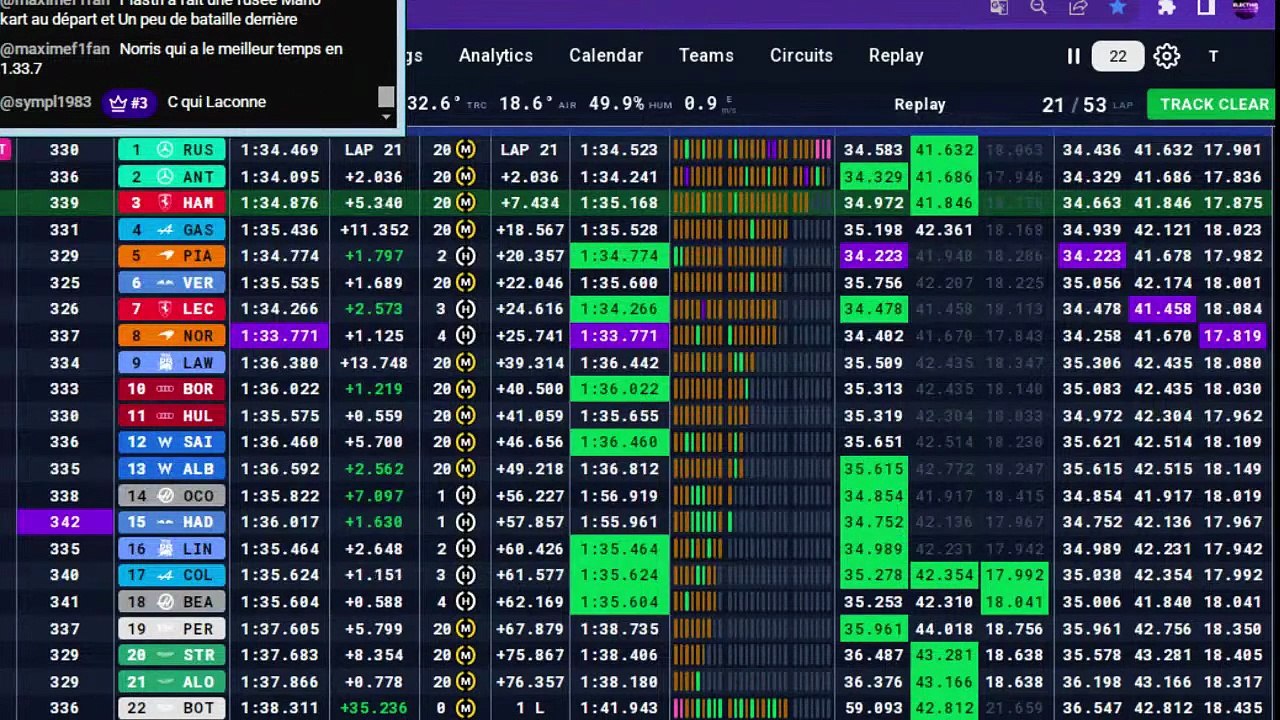1280x720 pixels.
Task: Click the +13.748 gap in LAW row
Action: [374, 363]
